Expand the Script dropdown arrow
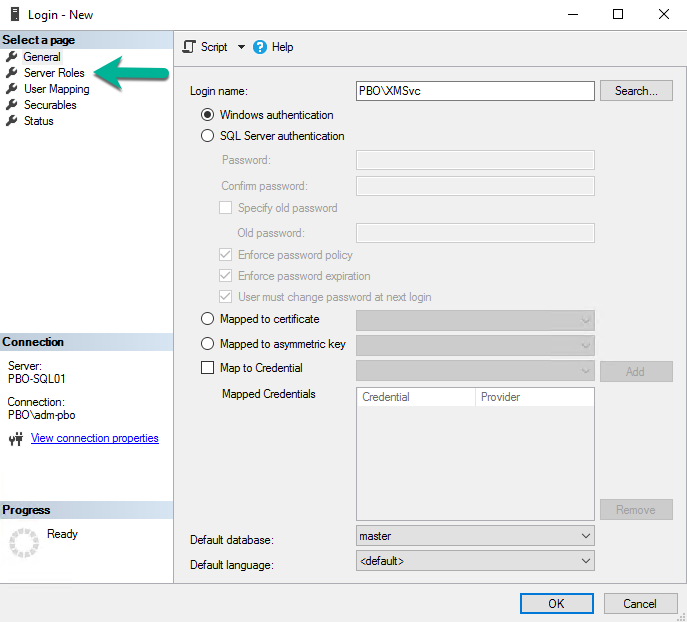 (241, 47)
